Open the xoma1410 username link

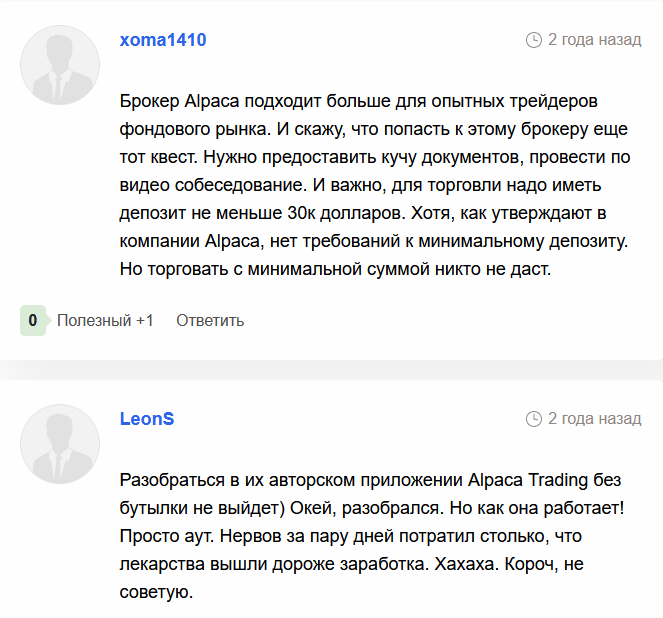(x=163, y=40)
